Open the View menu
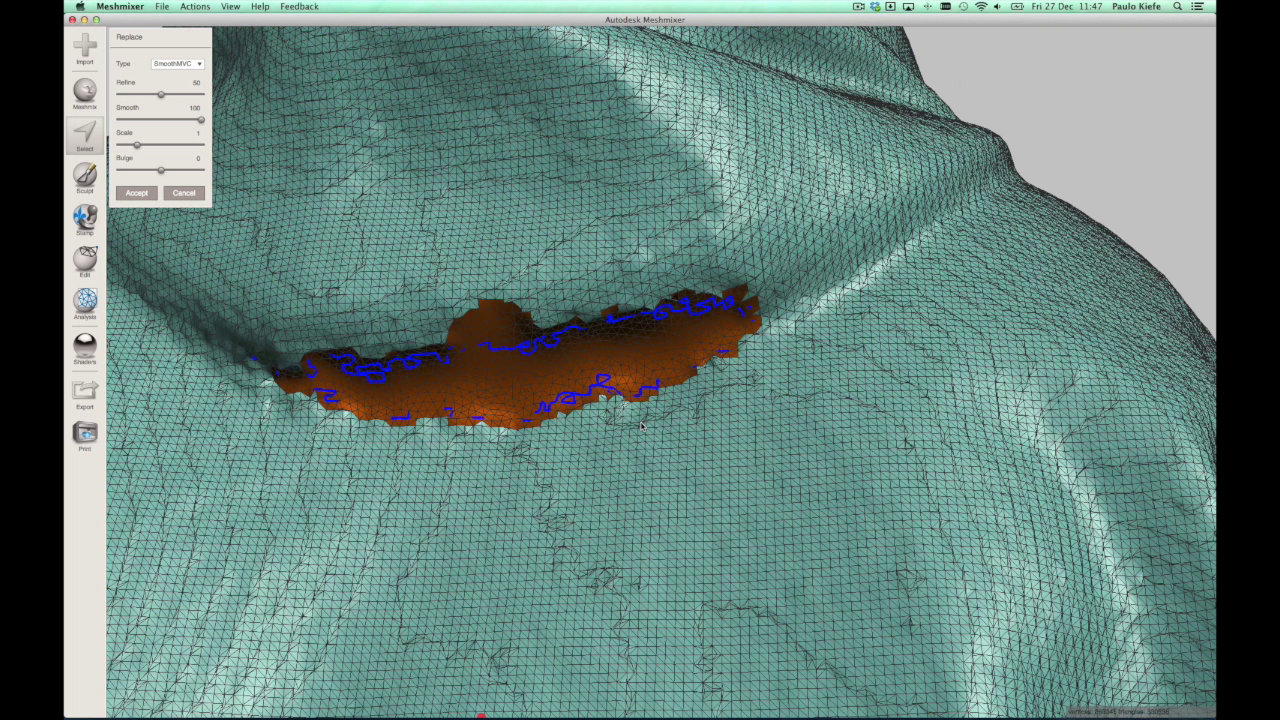Image resolution: width=1280 pixels, height=720 pixels. click(x=230, y=6)
